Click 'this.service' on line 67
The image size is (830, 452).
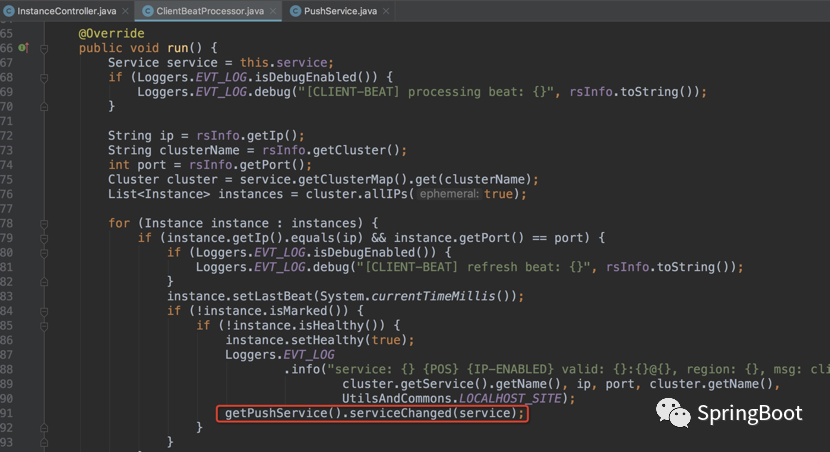(284, 62)
